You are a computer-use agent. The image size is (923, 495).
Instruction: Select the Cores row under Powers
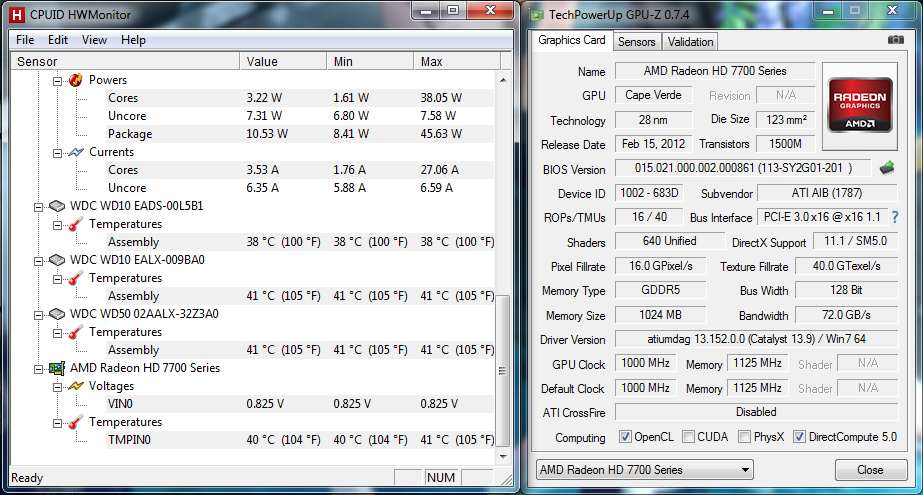point(300,98)
